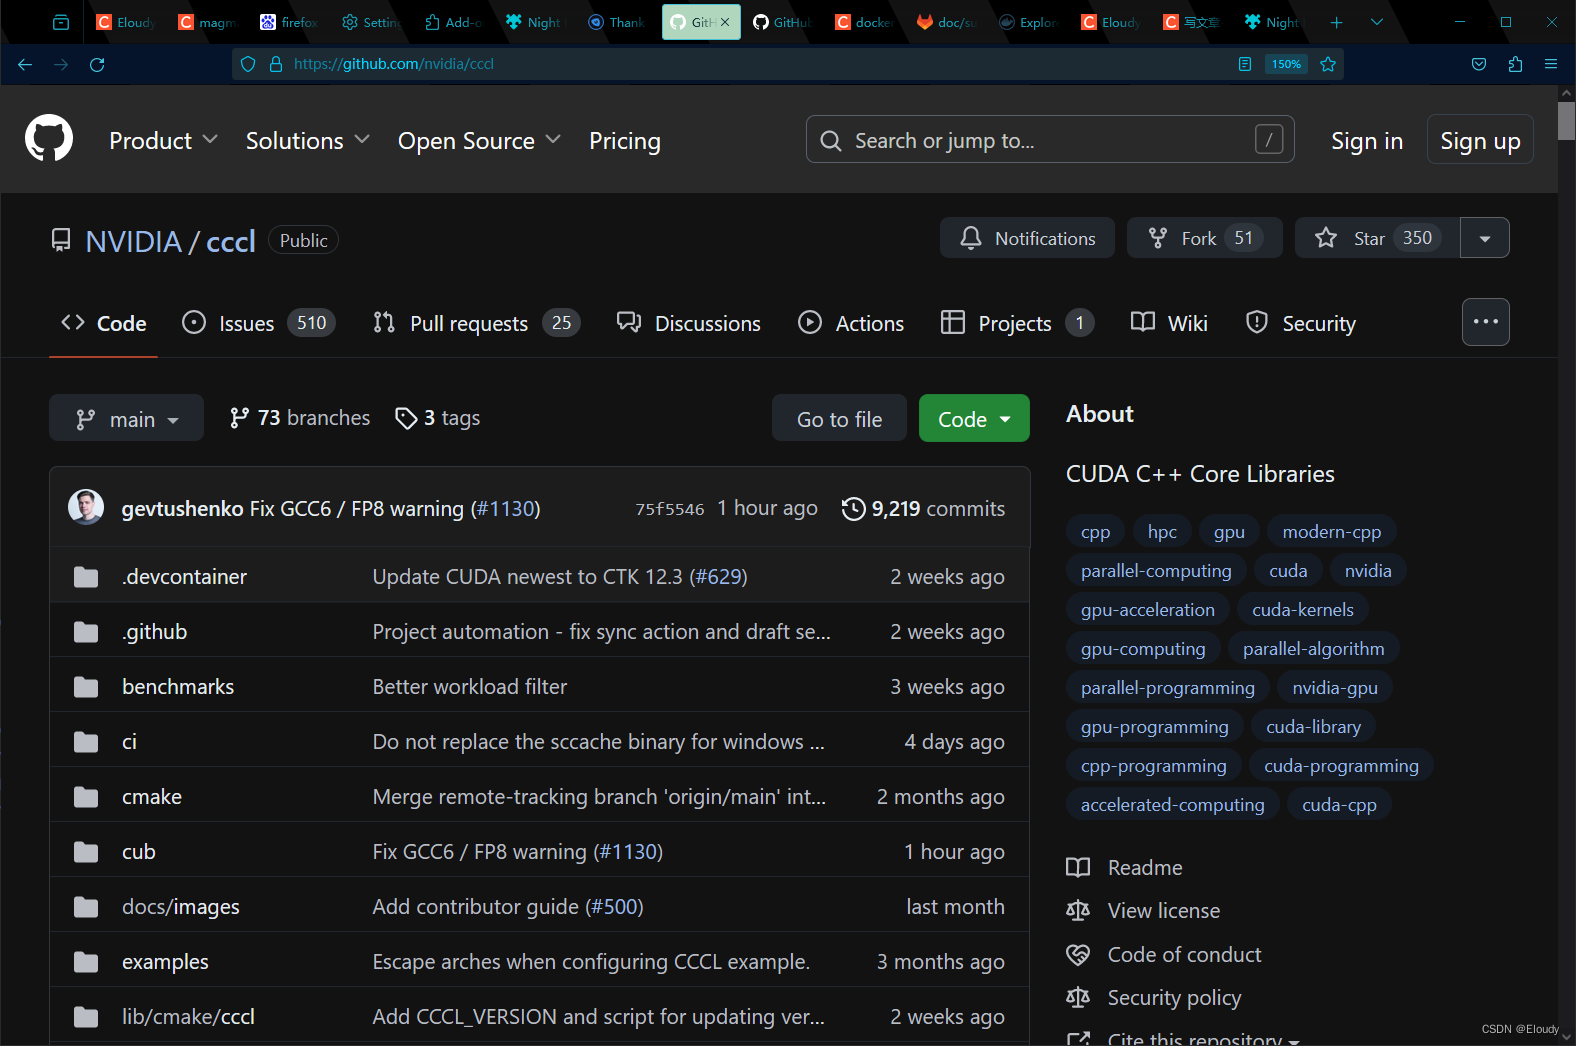Click Pricing in the header

(x=625, y=141)
